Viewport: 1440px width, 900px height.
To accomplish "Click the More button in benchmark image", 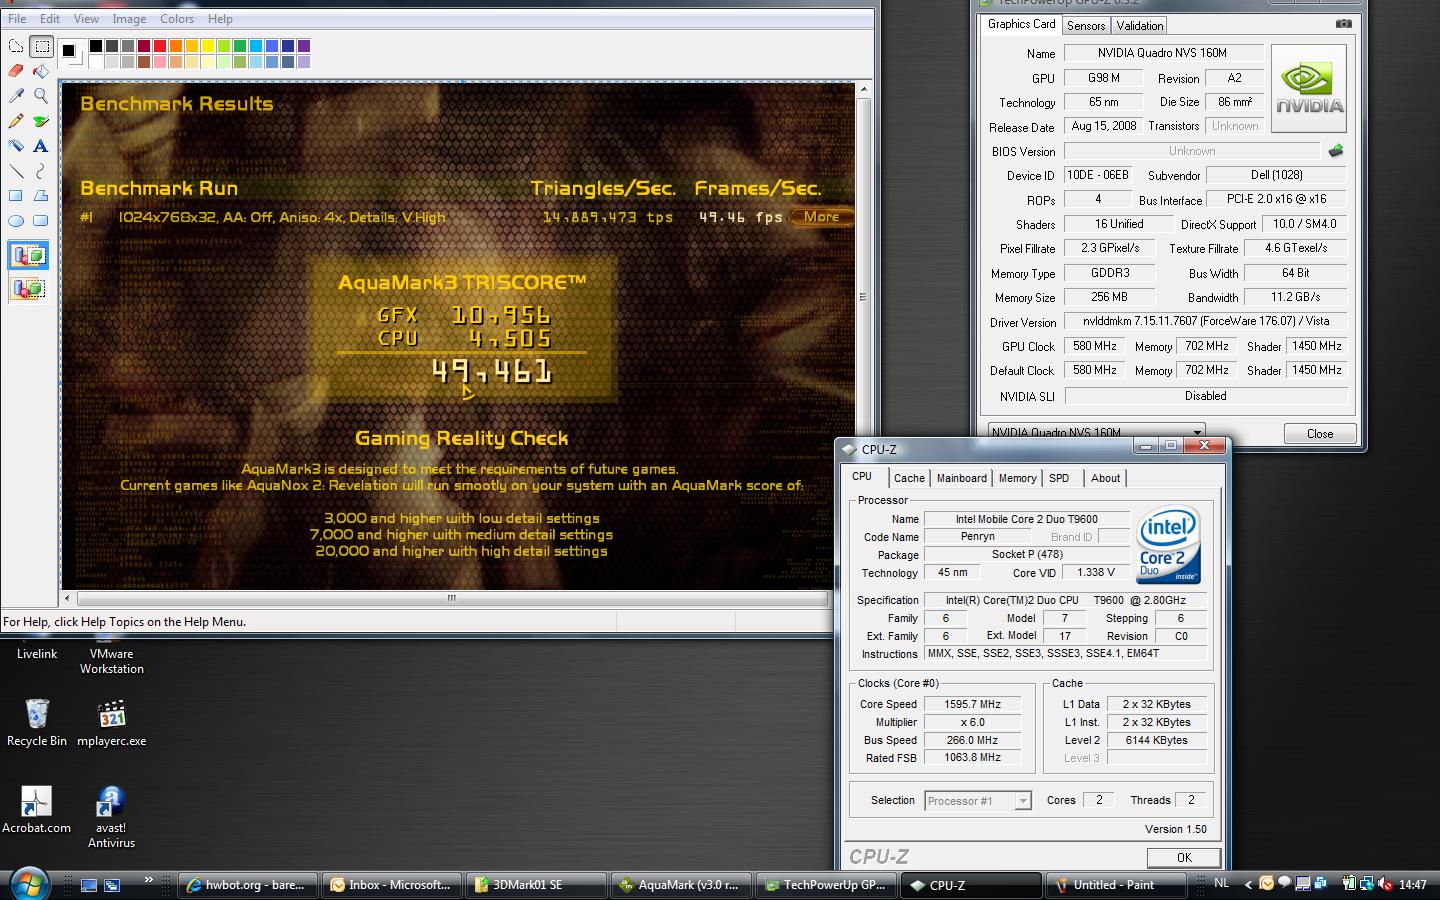I will (x=821, y=216).
